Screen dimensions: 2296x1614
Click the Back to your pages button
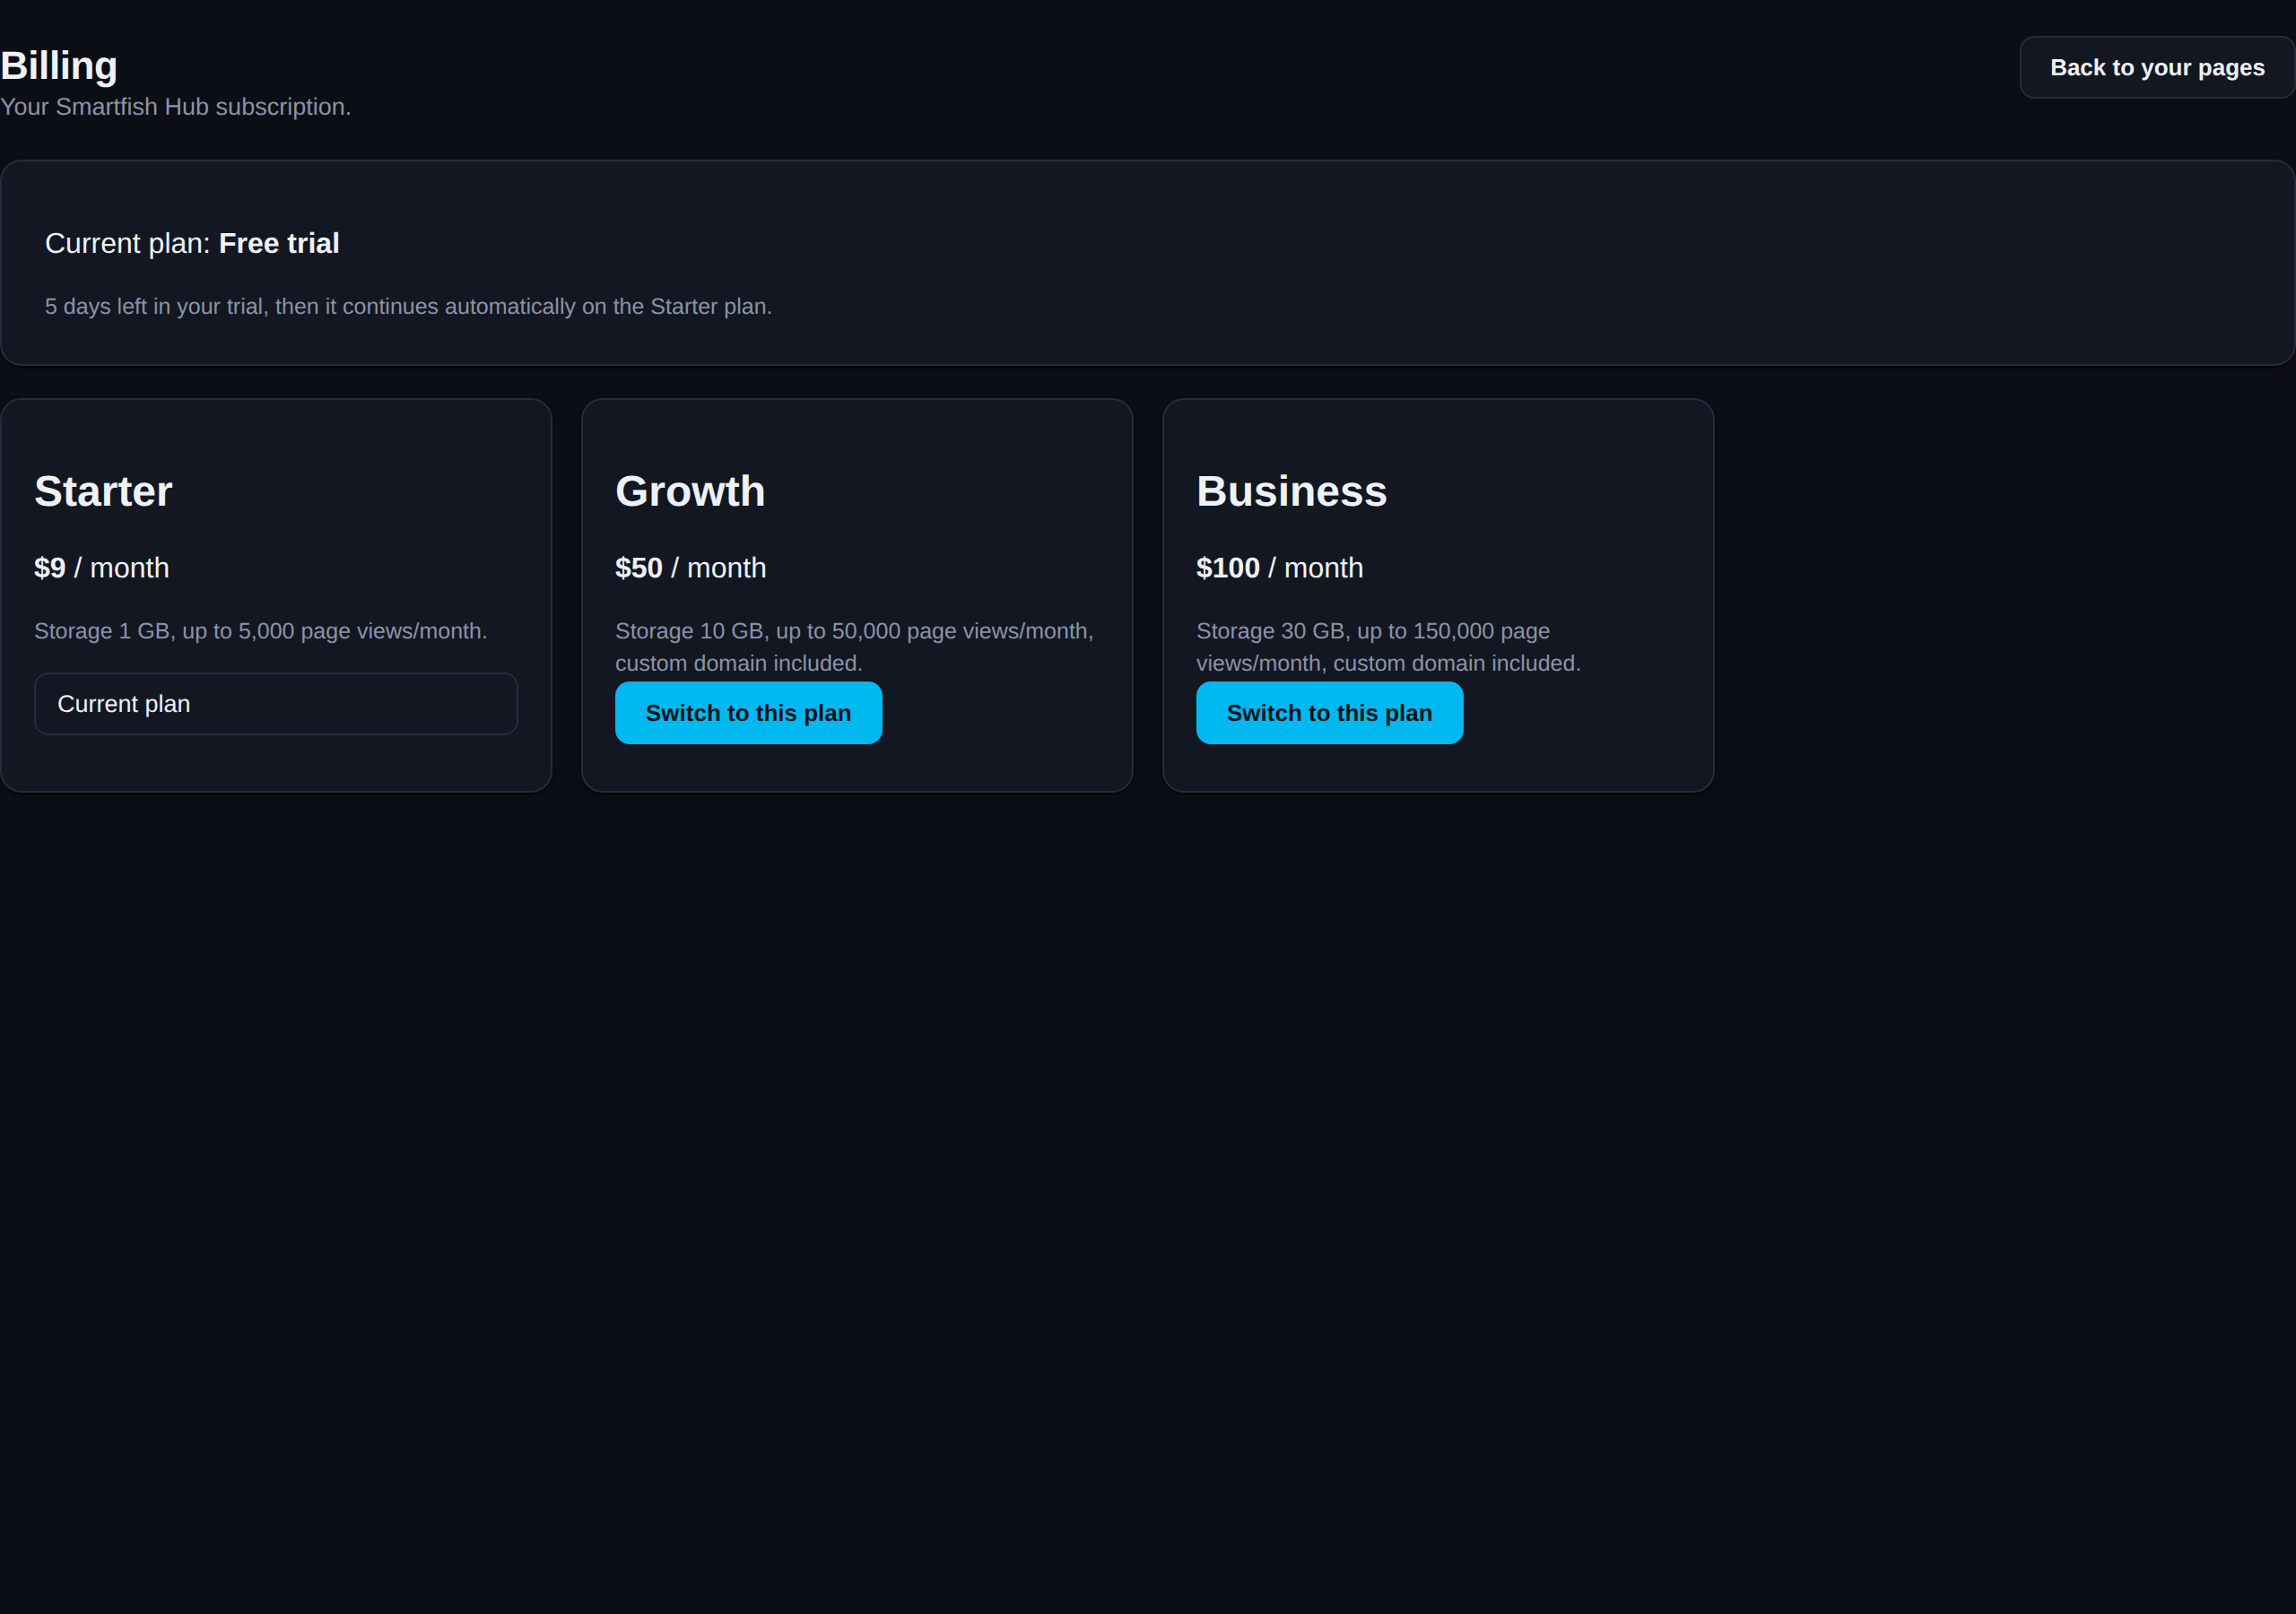pos(2156,68)
